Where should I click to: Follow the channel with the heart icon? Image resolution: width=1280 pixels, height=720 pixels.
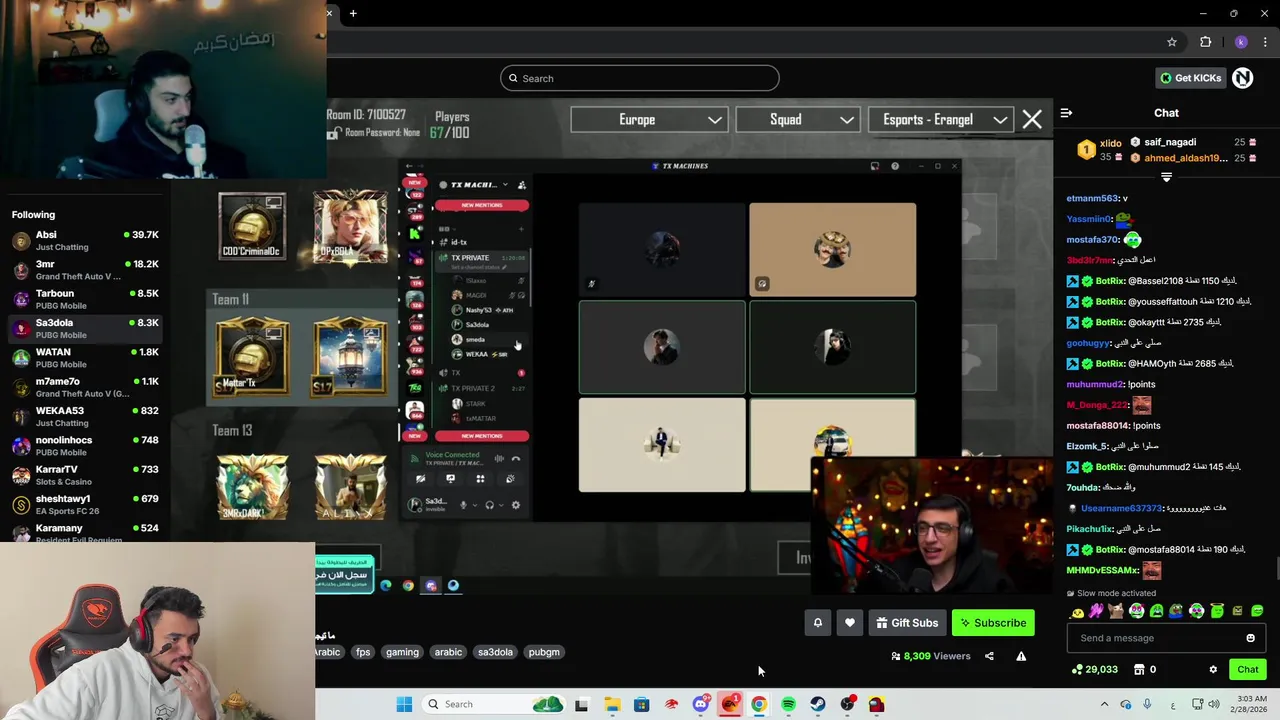(x=850, y=623)
